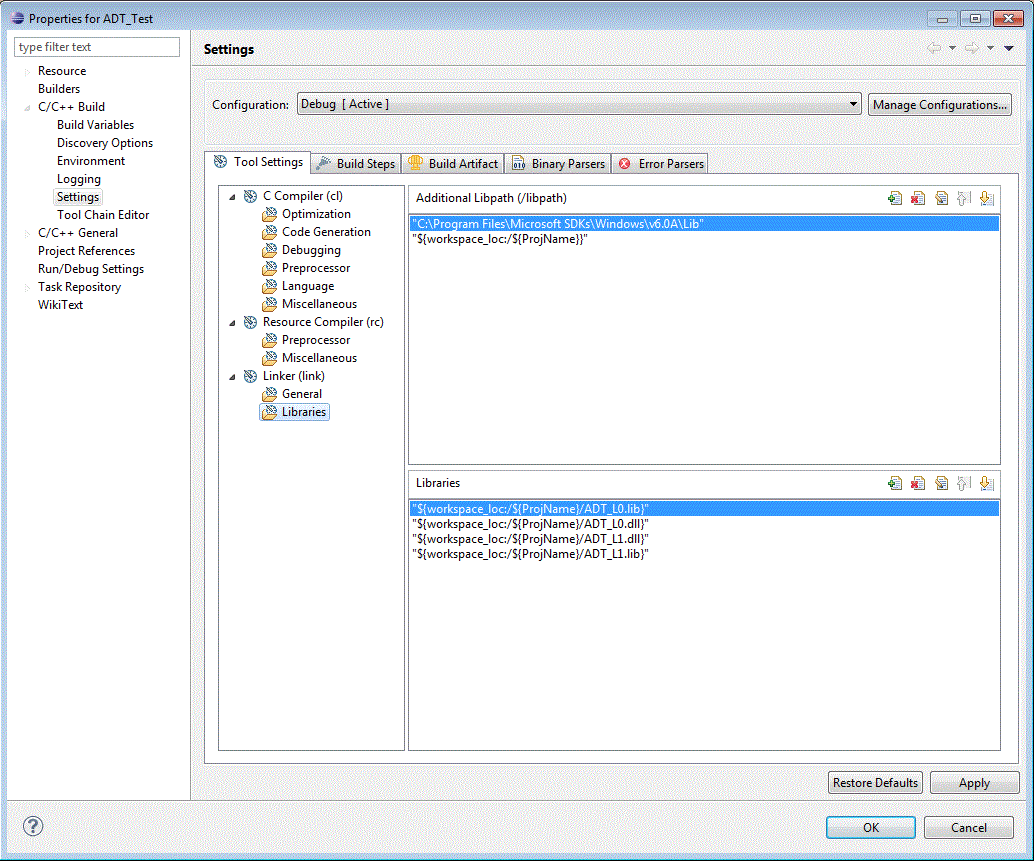The image size is (1034, 861).
Task: Click Move Down icon in Libraries toolbar
Action: (x=986, y=484)
